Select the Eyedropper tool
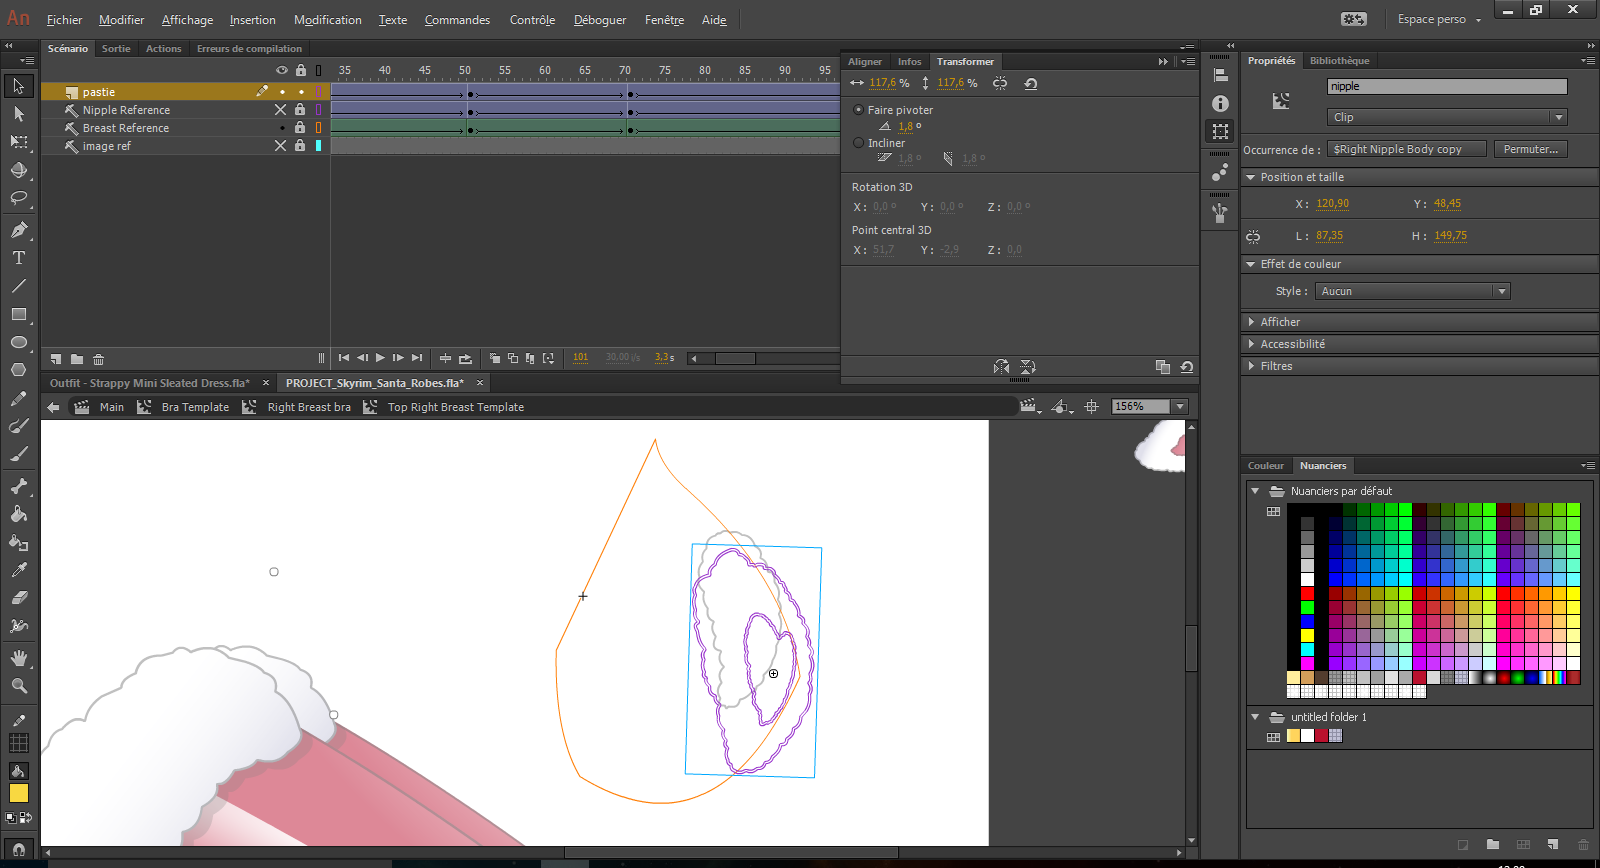The width and height of the screenshot is (1600, 868). pos(18,570)
